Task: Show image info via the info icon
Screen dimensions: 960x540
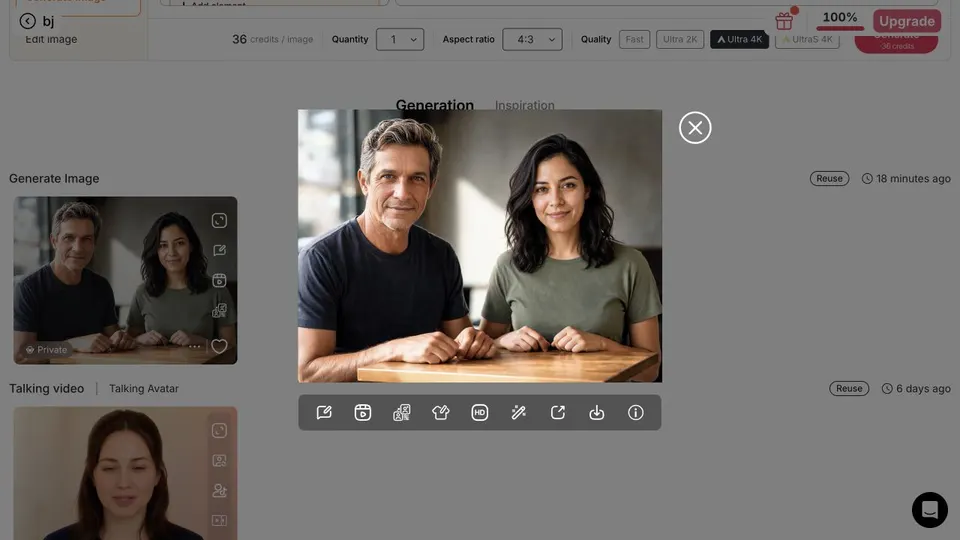Action: coord(636,413)
